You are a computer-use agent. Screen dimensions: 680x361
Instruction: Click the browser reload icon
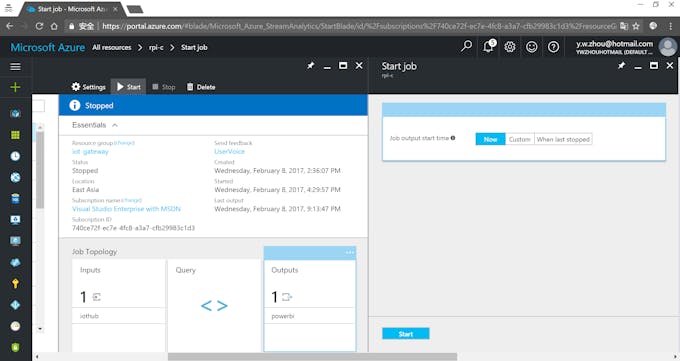pos(39,26)
